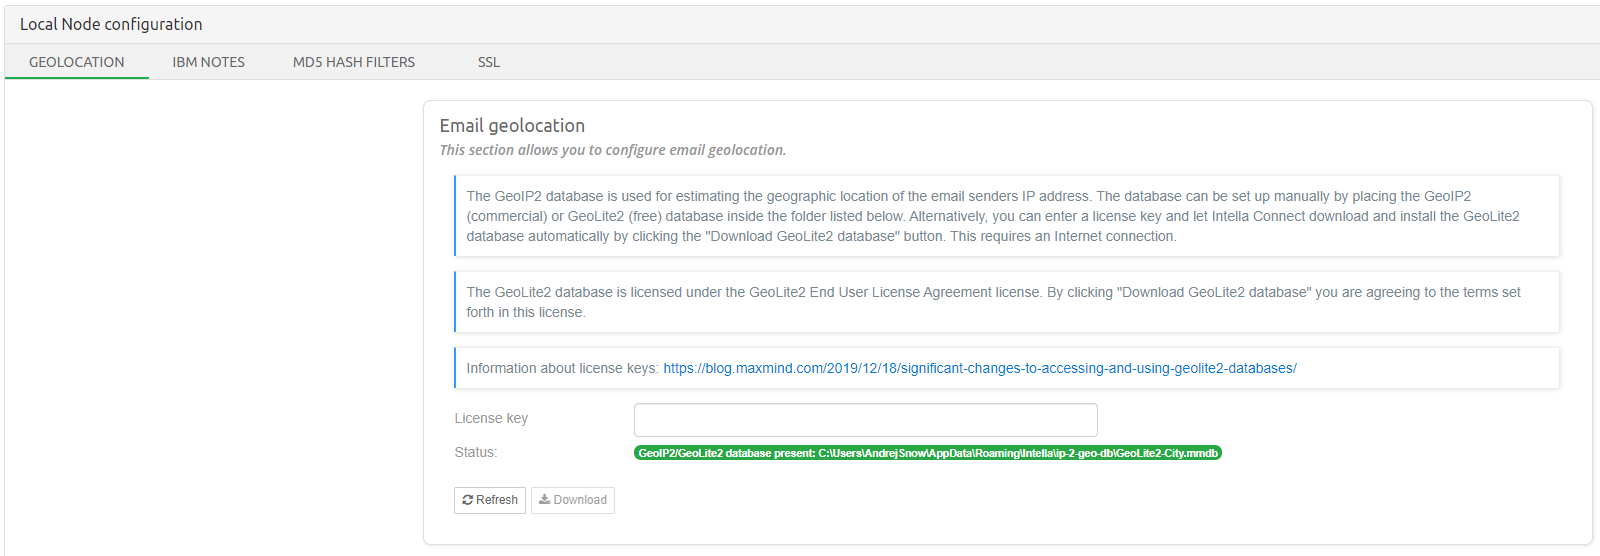
Task: Click the download arrow icon
Action: click(x=544, y=500)
